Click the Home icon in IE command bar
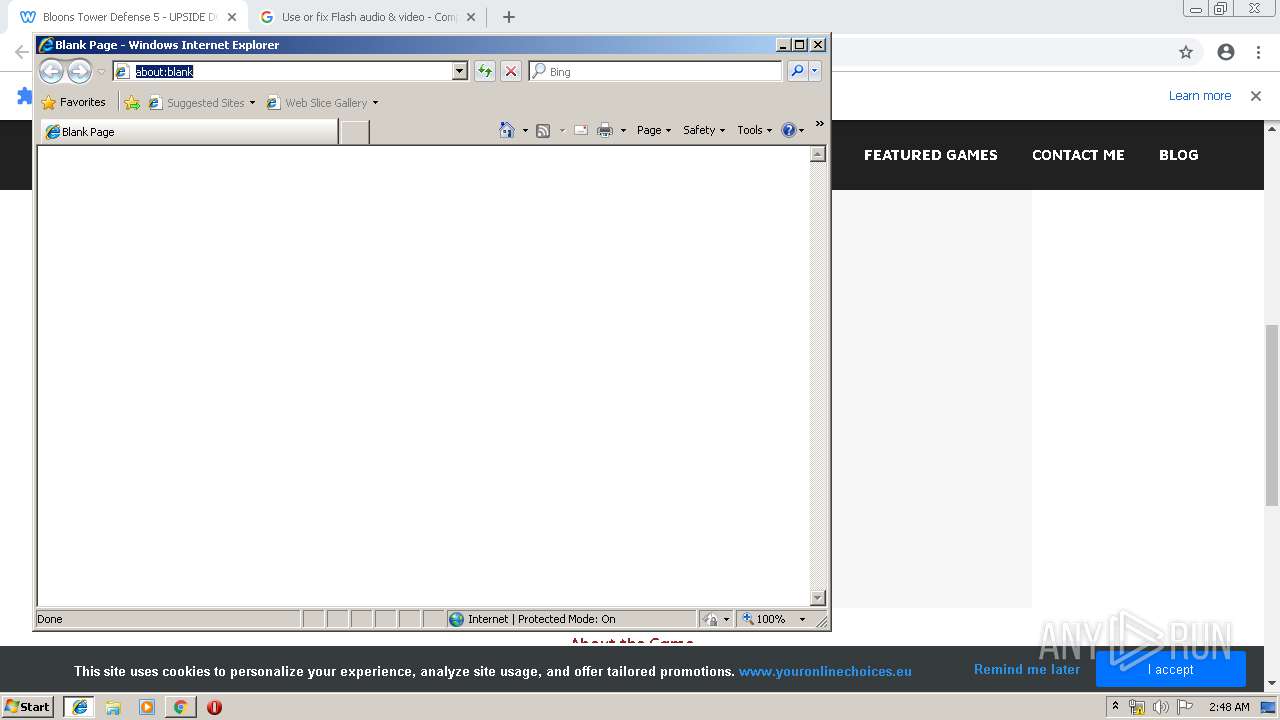Viewport: 1280px width, 720px height. (507, 130)
